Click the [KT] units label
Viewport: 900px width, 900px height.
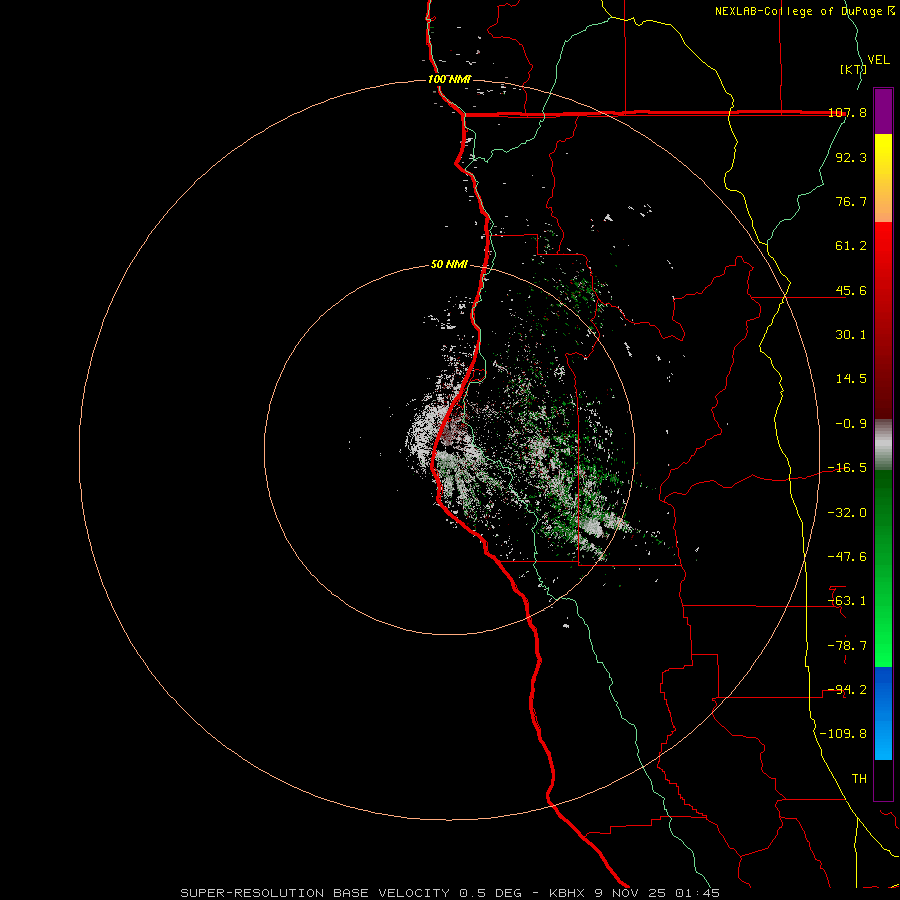tap(853, 69)
